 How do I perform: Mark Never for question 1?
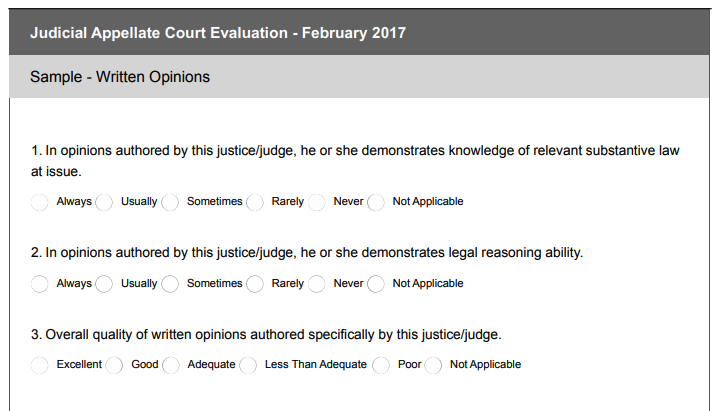click(x=317, y=202)
